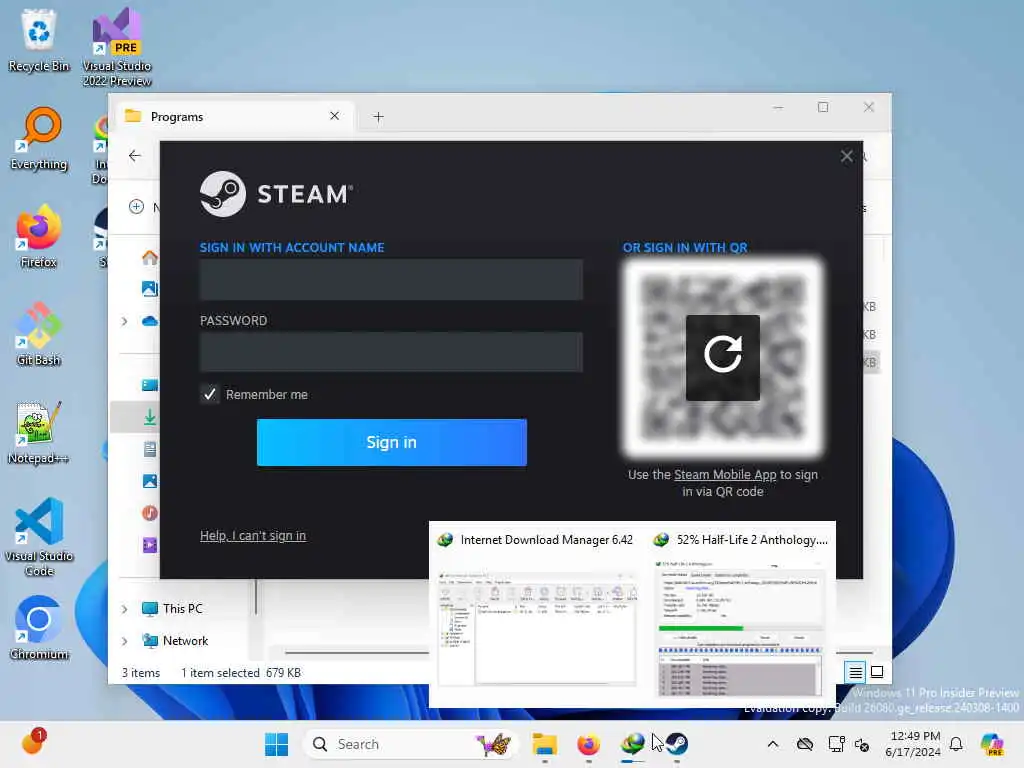This screenshot has height=768, width=1024.
Task: Open the Recycle Bin desktop icon
Action: point(39,40)
